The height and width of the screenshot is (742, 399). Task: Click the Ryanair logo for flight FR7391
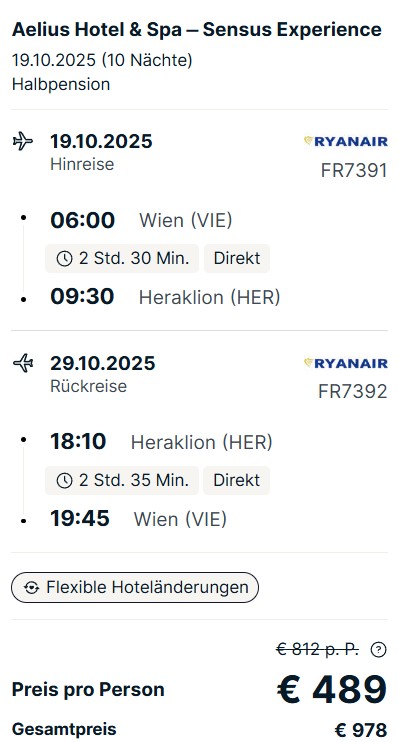[x=346, y=141]
